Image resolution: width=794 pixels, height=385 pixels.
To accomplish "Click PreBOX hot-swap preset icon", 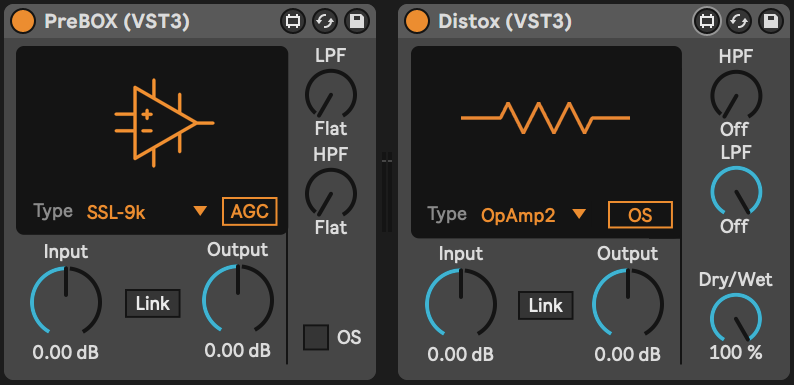I will pyautogui.click(x=325, y=21).
